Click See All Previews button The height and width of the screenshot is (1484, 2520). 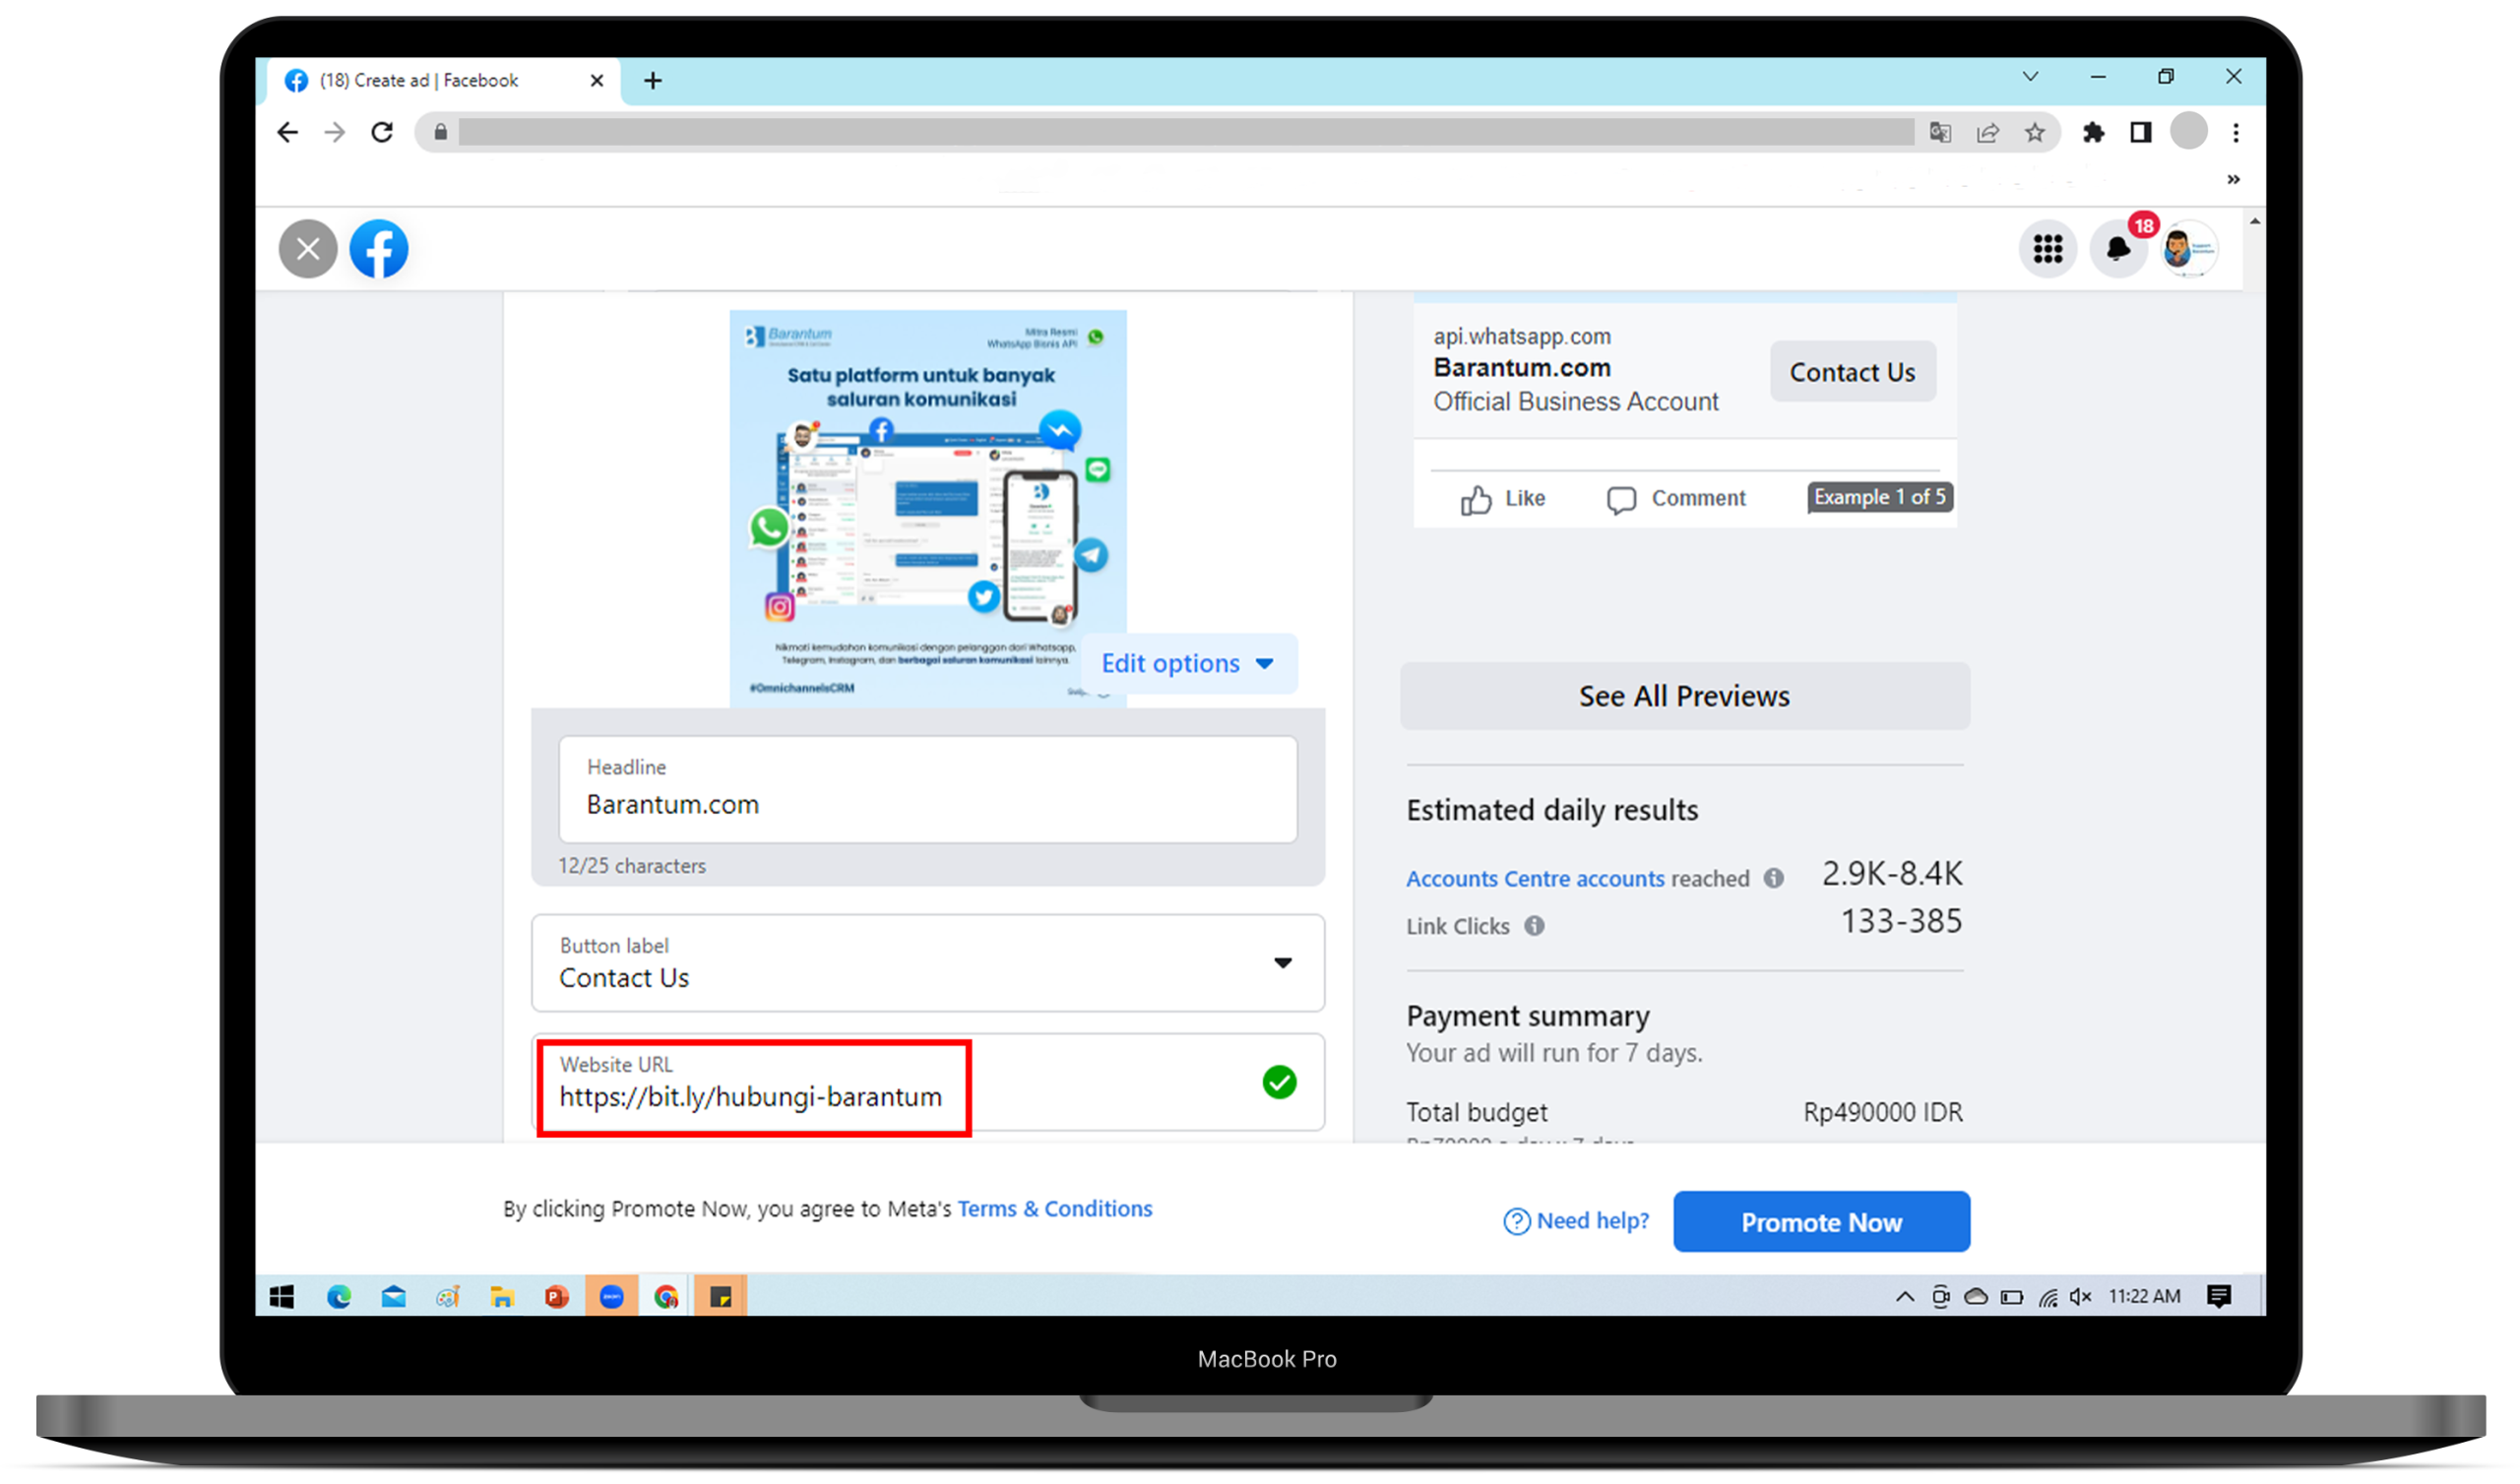(1684, 696)
